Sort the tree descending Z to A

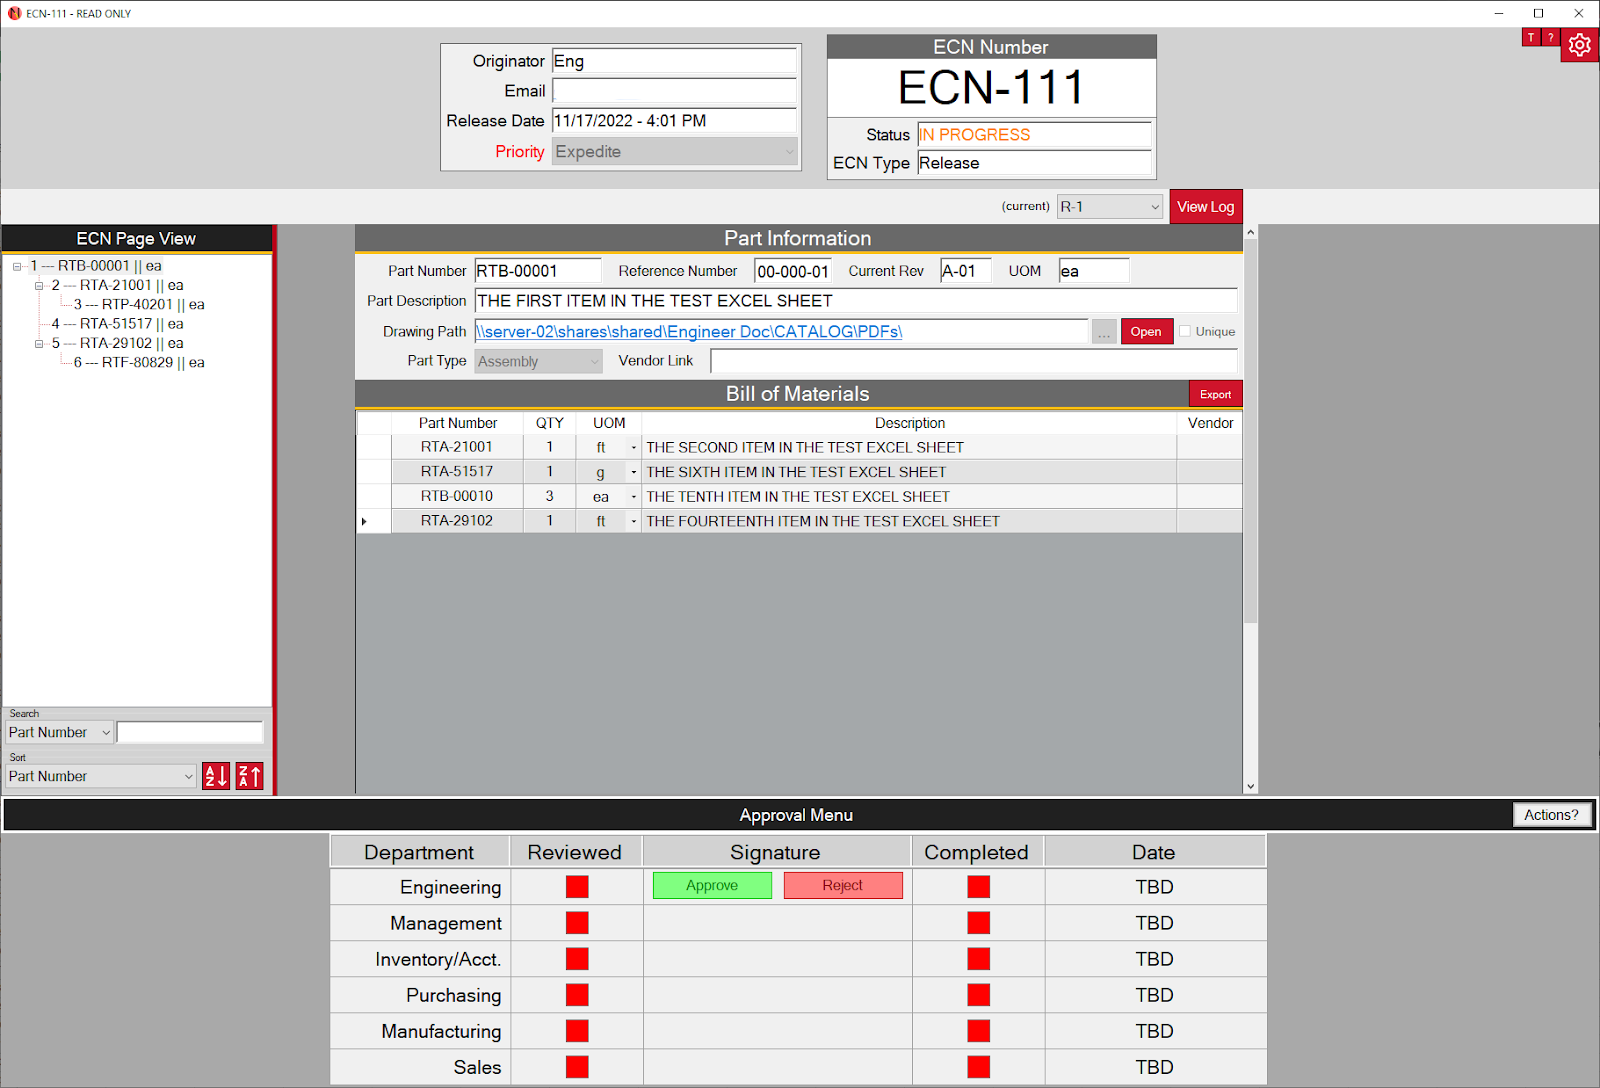pyautogui.click(x=250, y=776)
